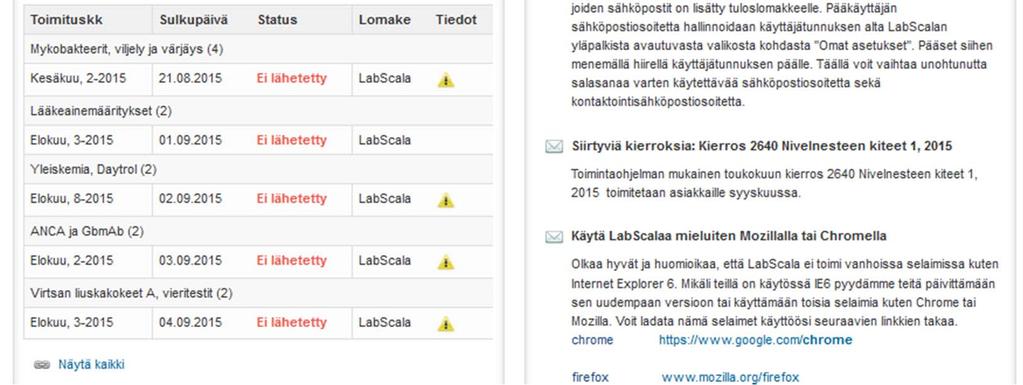Click envelope icon beside Siirtyviä kierroksia message
Image resolution: width=1023 pixels, height=385 pixels.
554,147
